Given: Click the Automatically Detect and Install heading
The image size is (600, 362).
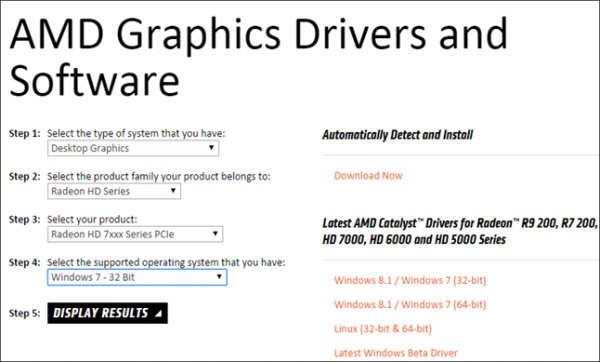Looking at the screenshot, I should coord(398,135).
